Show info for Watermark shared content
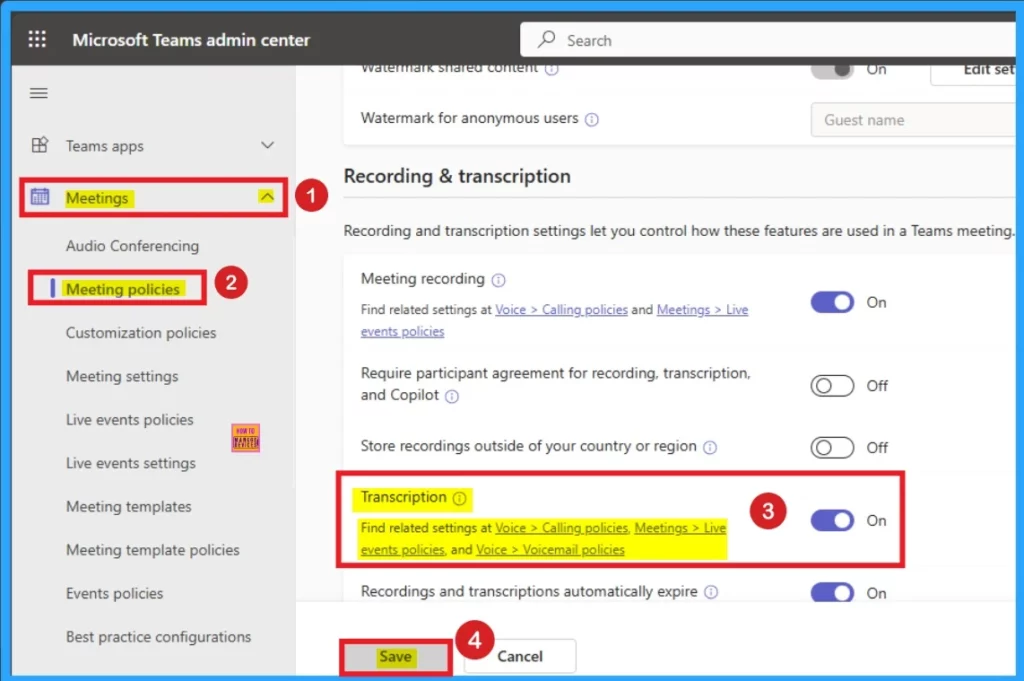Viewport: 1024px width, 681px height. click(552, 69)
